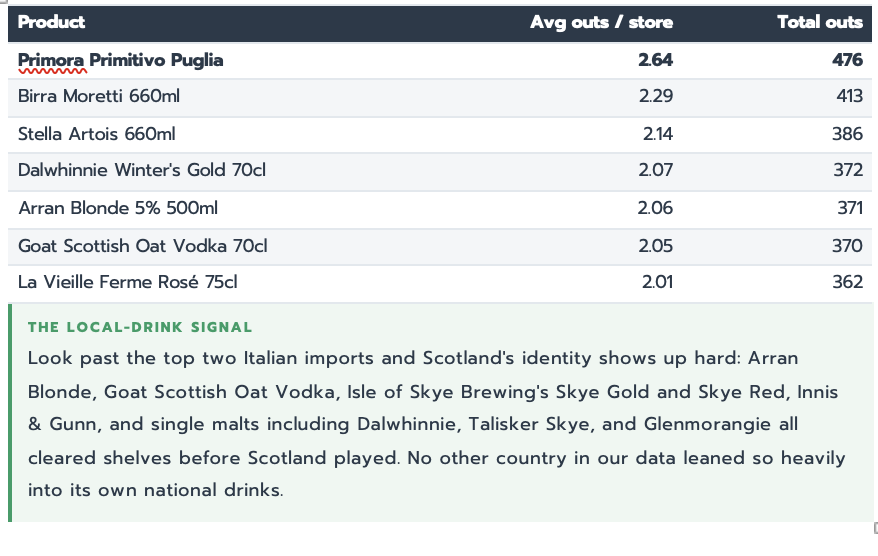This screenshot has height=556, width=878.
Task: Click inside the callout paragraph about Scotland
Action: 437,424
